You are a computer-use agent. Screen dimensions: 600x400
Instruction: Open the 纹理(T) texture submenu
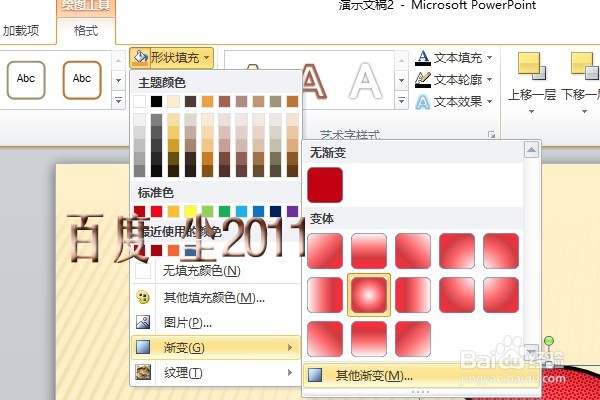pos(217,372)
